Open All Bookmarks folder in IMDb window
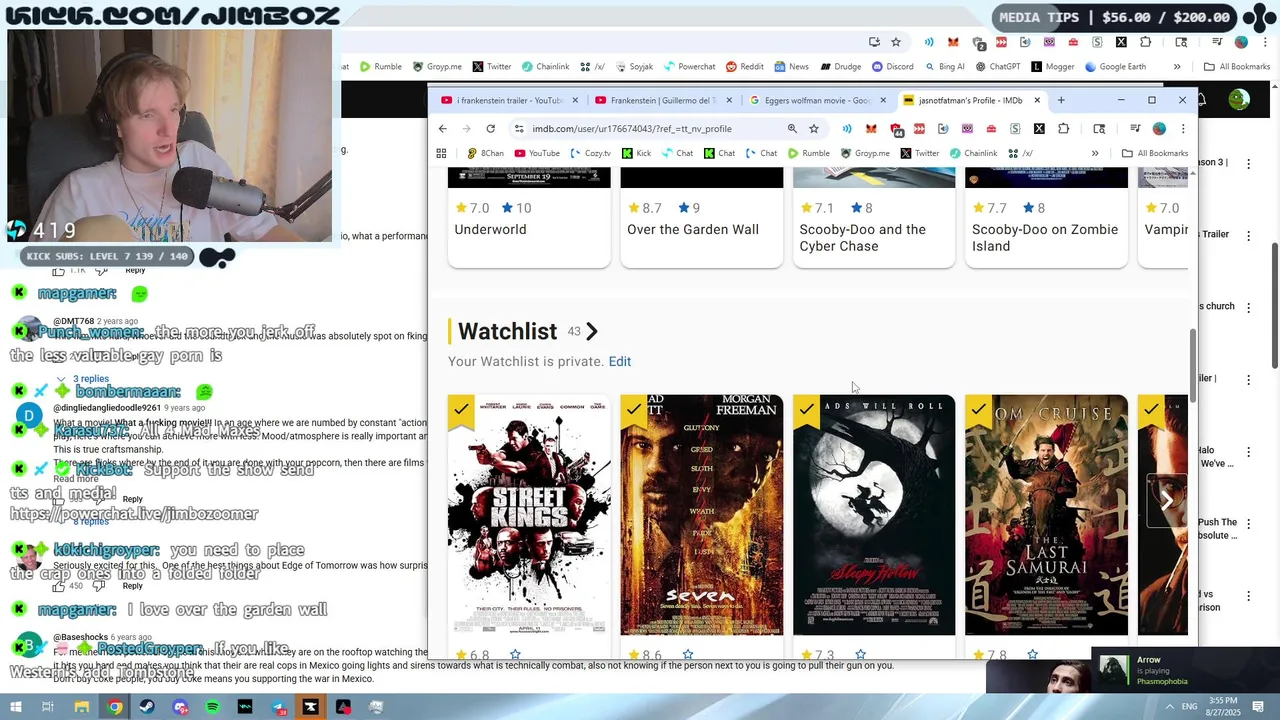This screenshot has height=720, width=1280. coord(1155,153)
